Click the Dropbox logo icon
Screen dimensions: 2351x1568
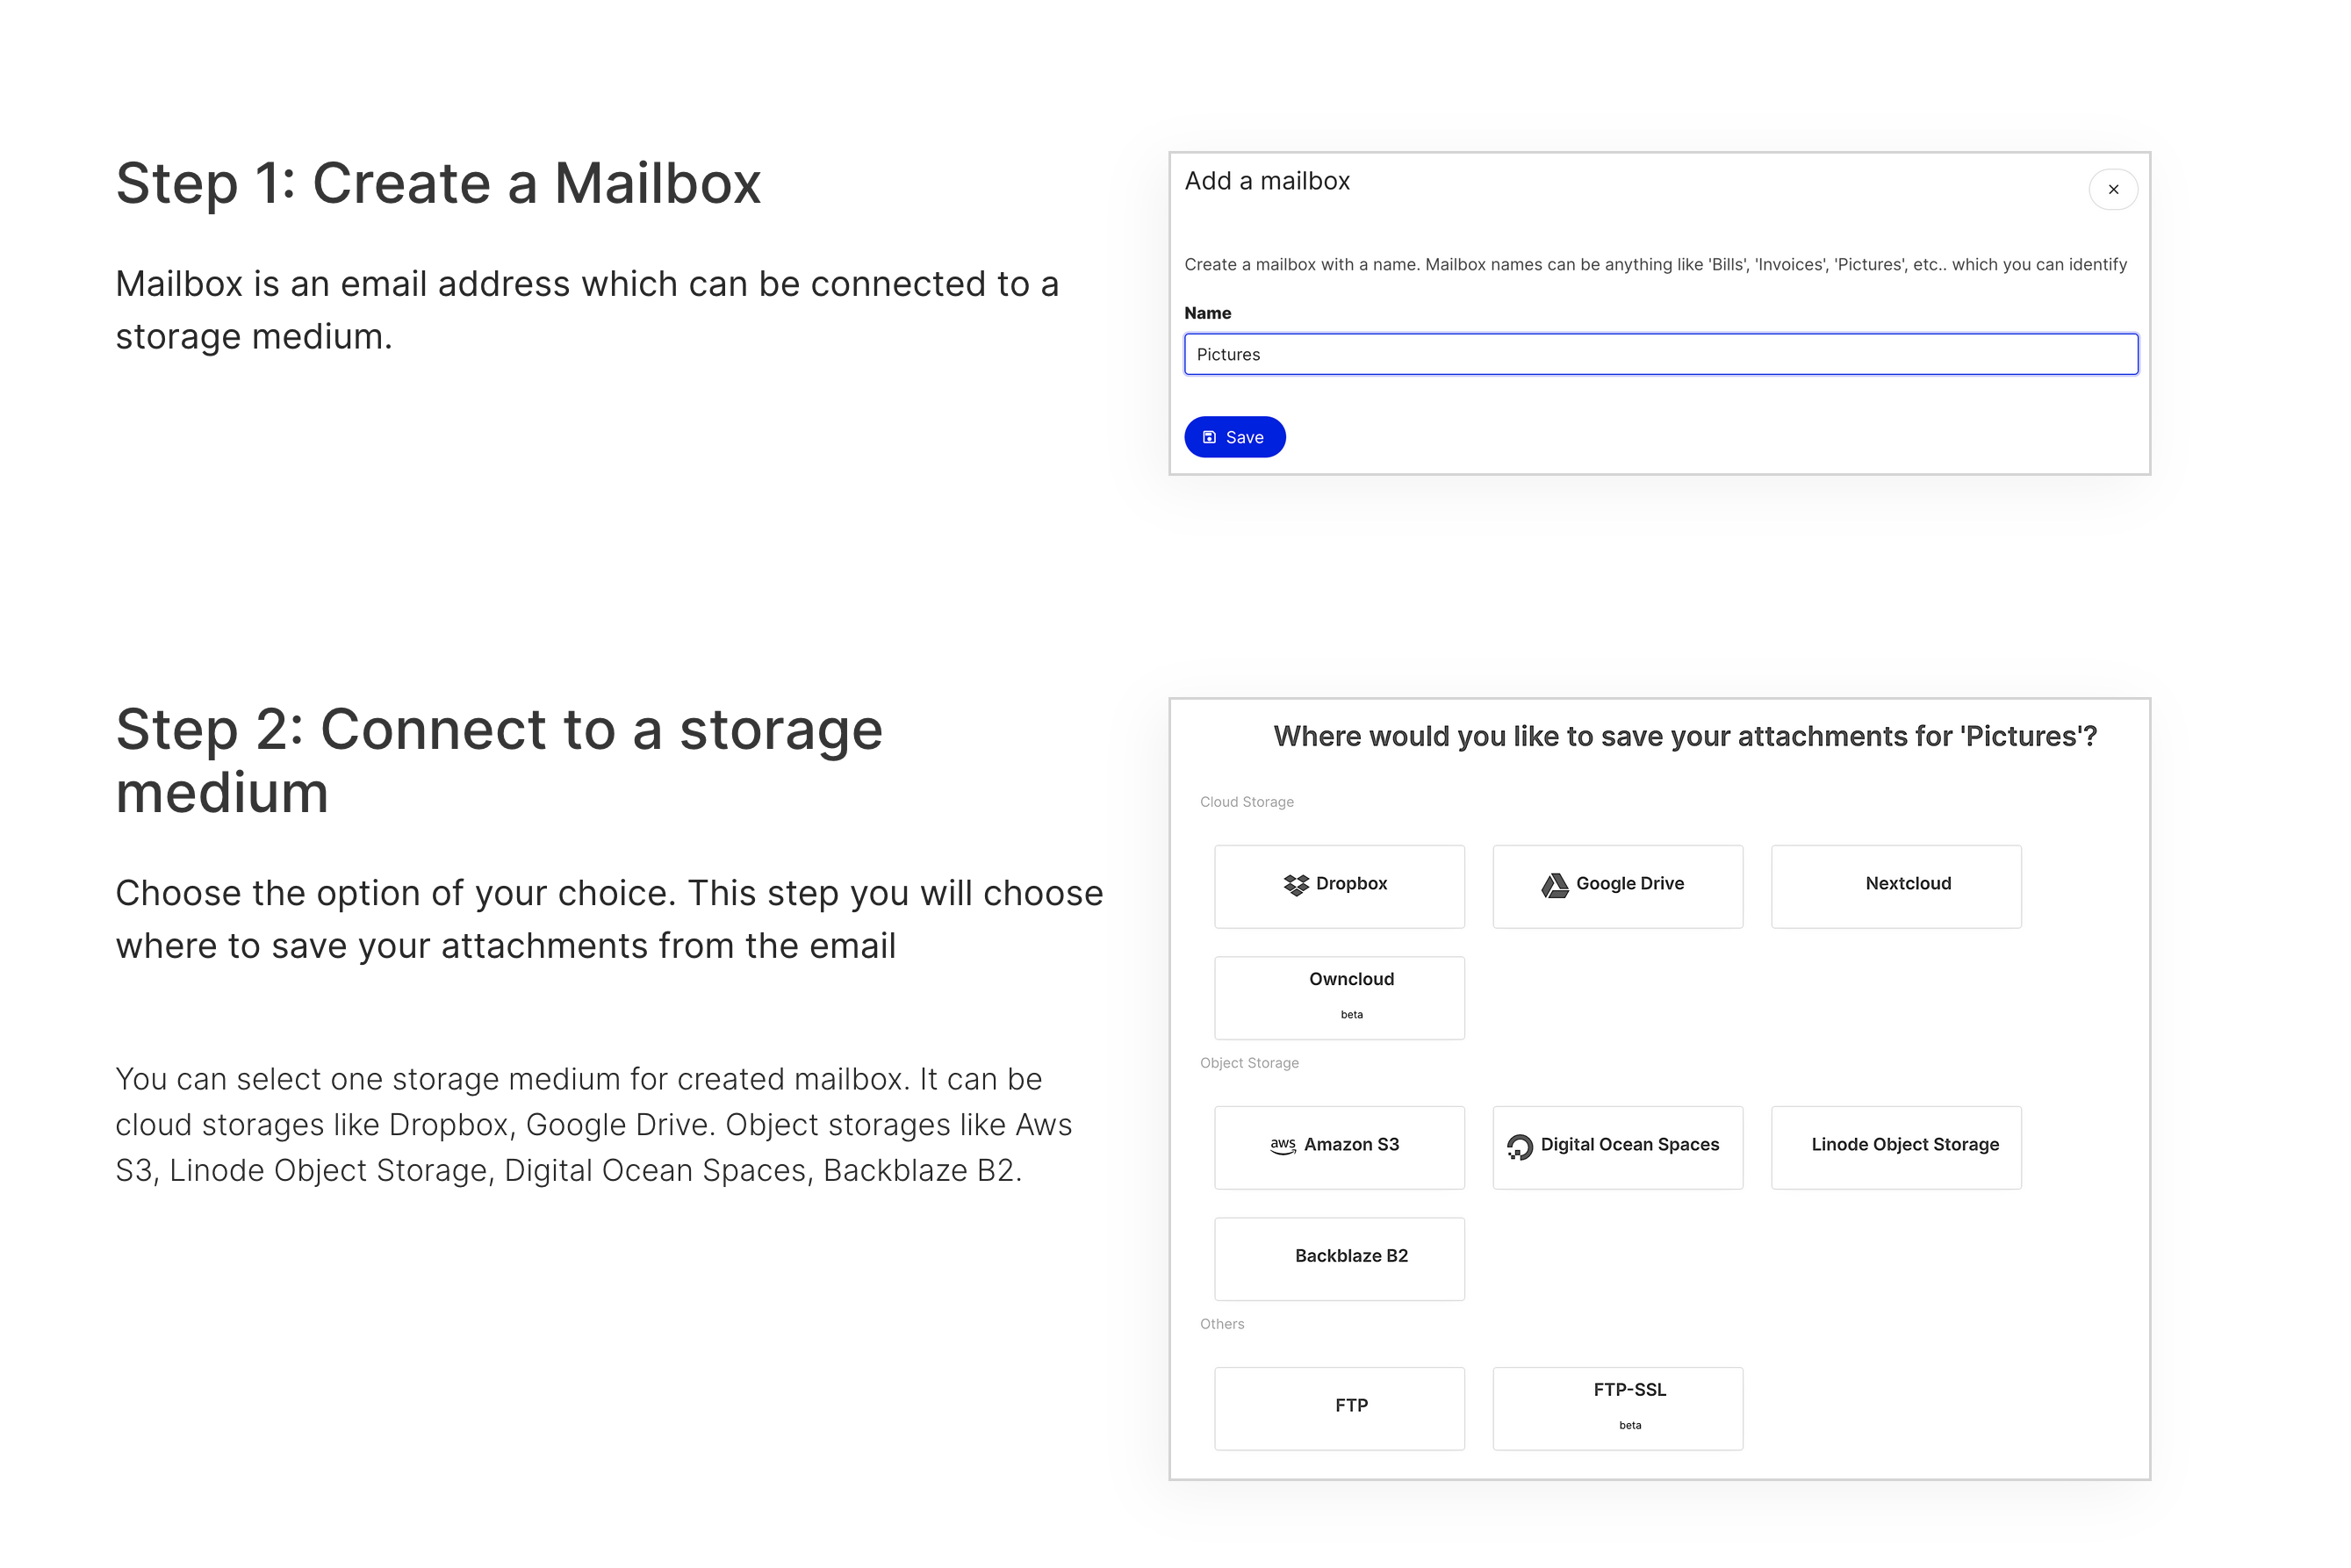coord(1296,885)
